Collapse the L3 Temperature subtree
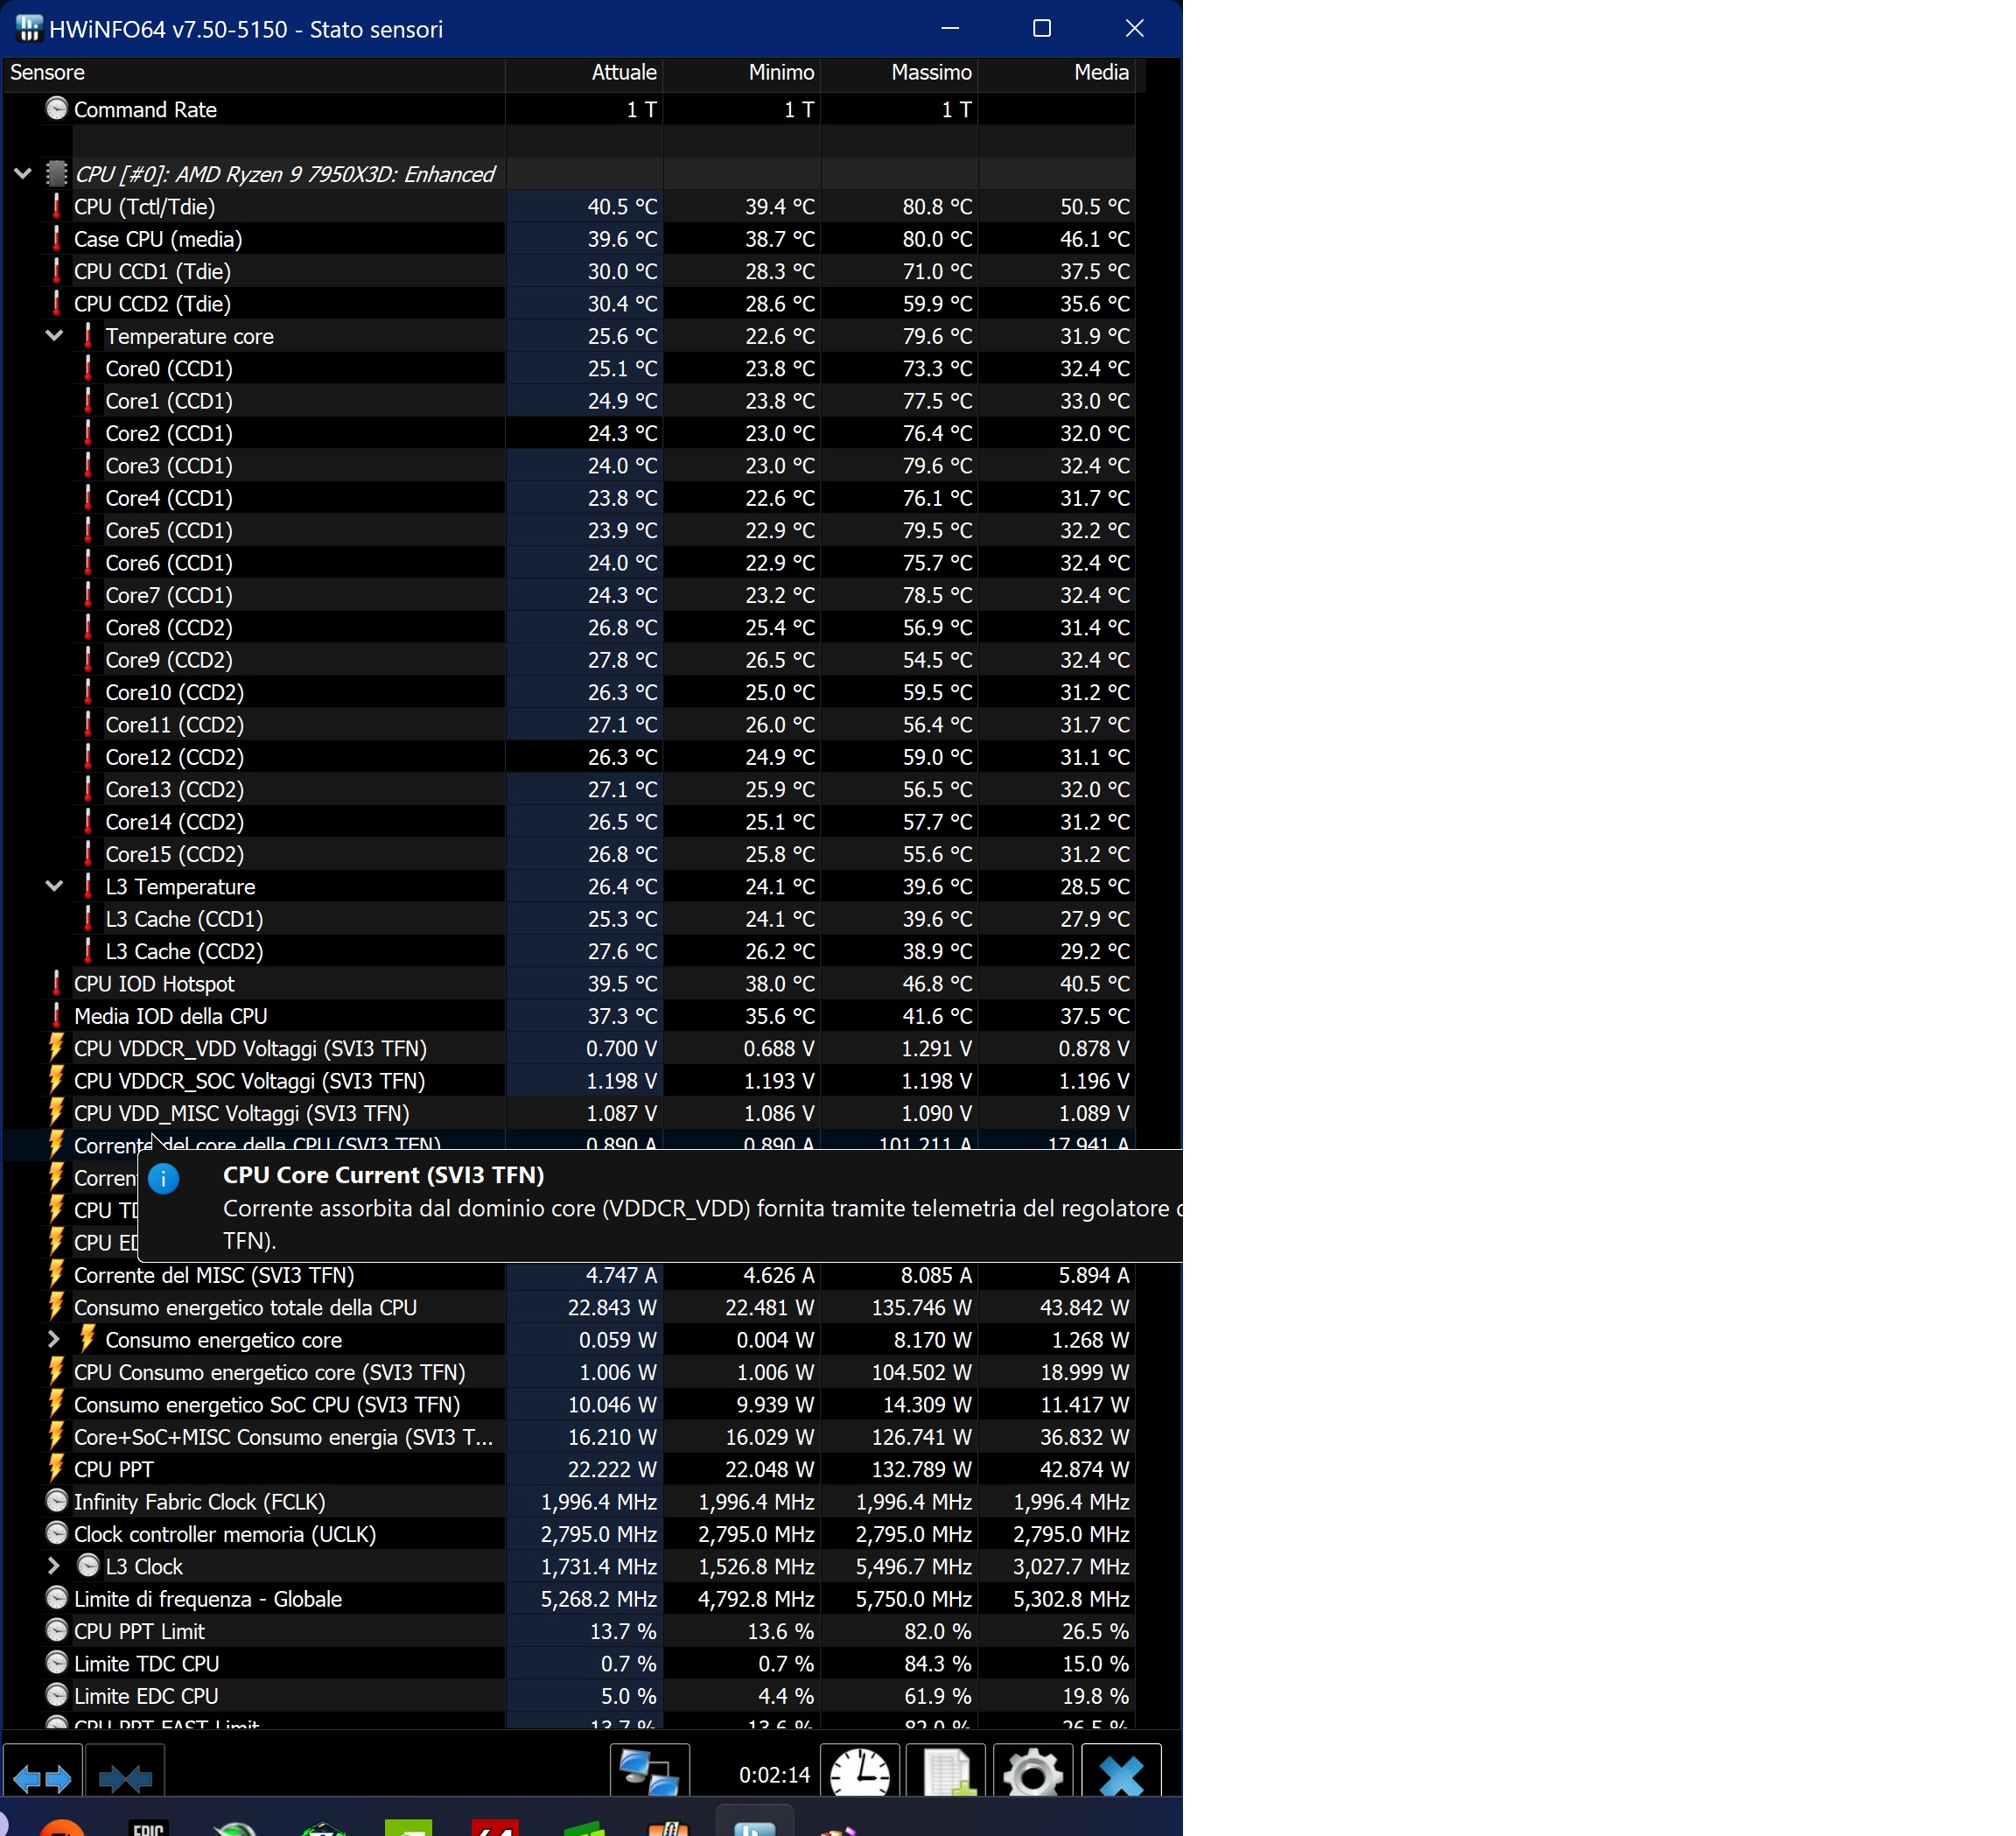This screenshot has width=2016, height=1836. (54, 886)
